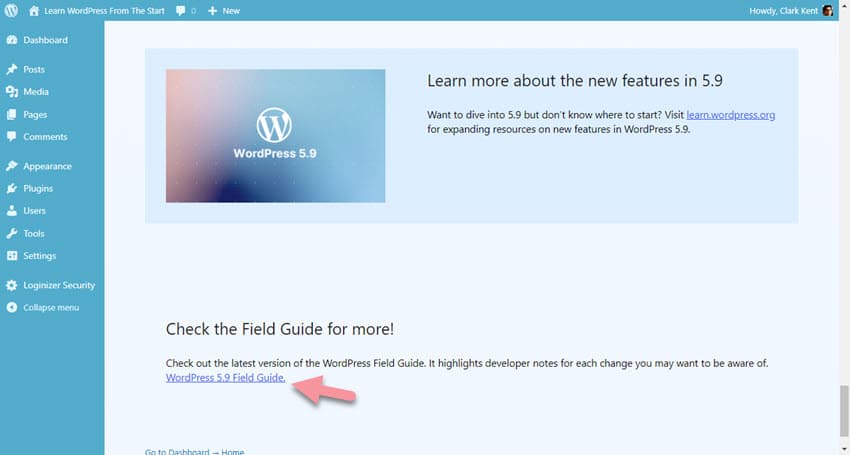Follow the learn.wordpress.org link
Screen dimensions: 850x455
[731, 114]
